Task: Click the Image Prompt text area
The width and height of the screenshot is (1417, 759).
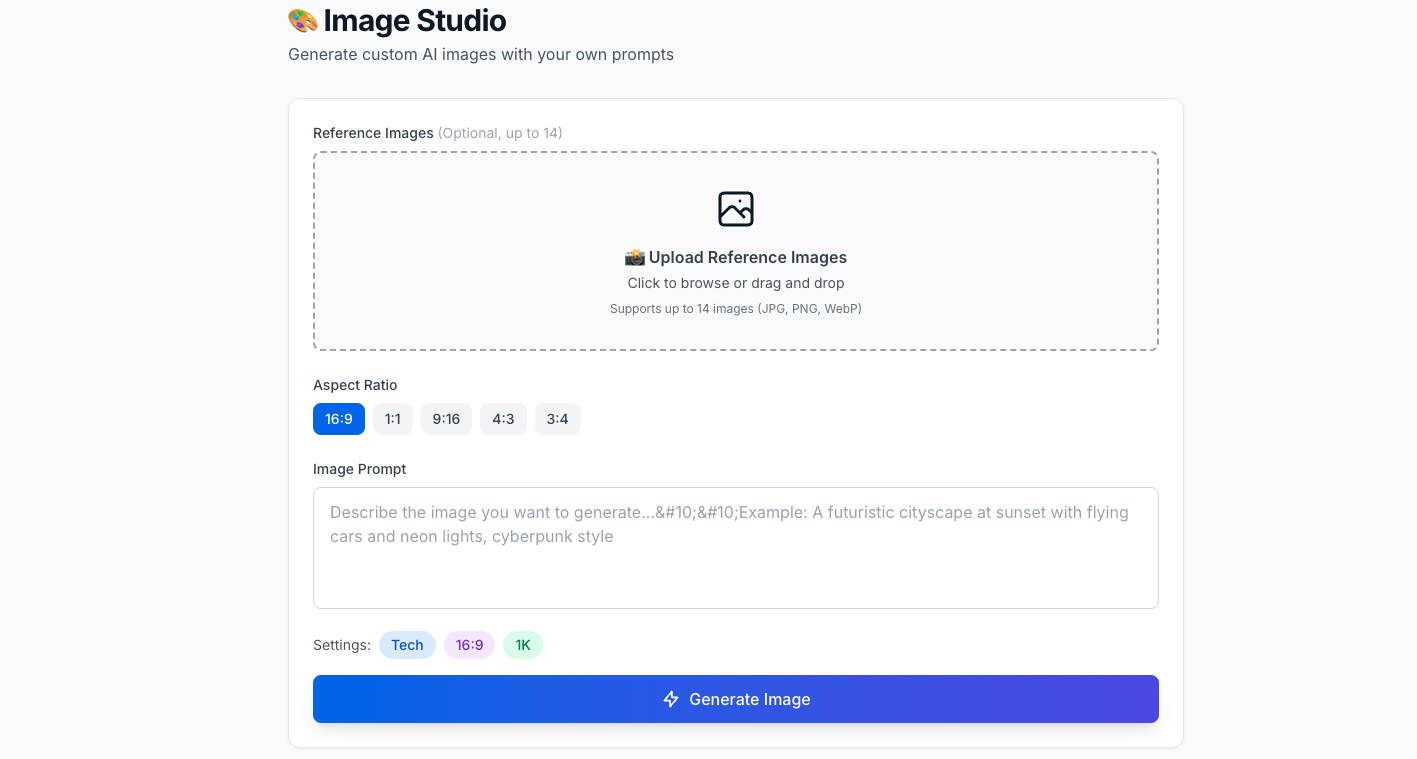Action: [x=736, y=548]
